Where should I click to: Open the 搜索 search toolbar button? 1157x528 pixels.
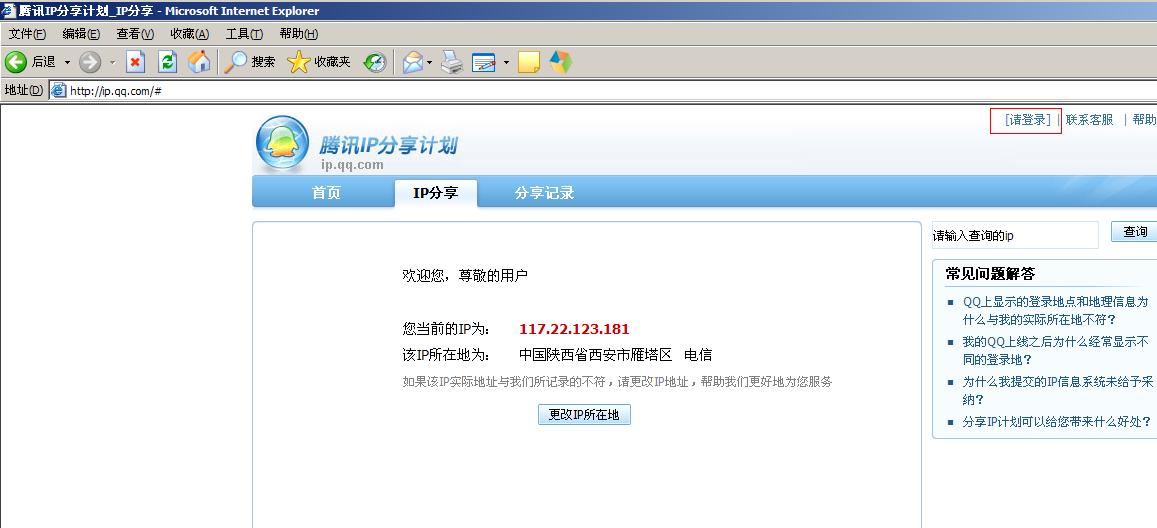pos(249,63)
